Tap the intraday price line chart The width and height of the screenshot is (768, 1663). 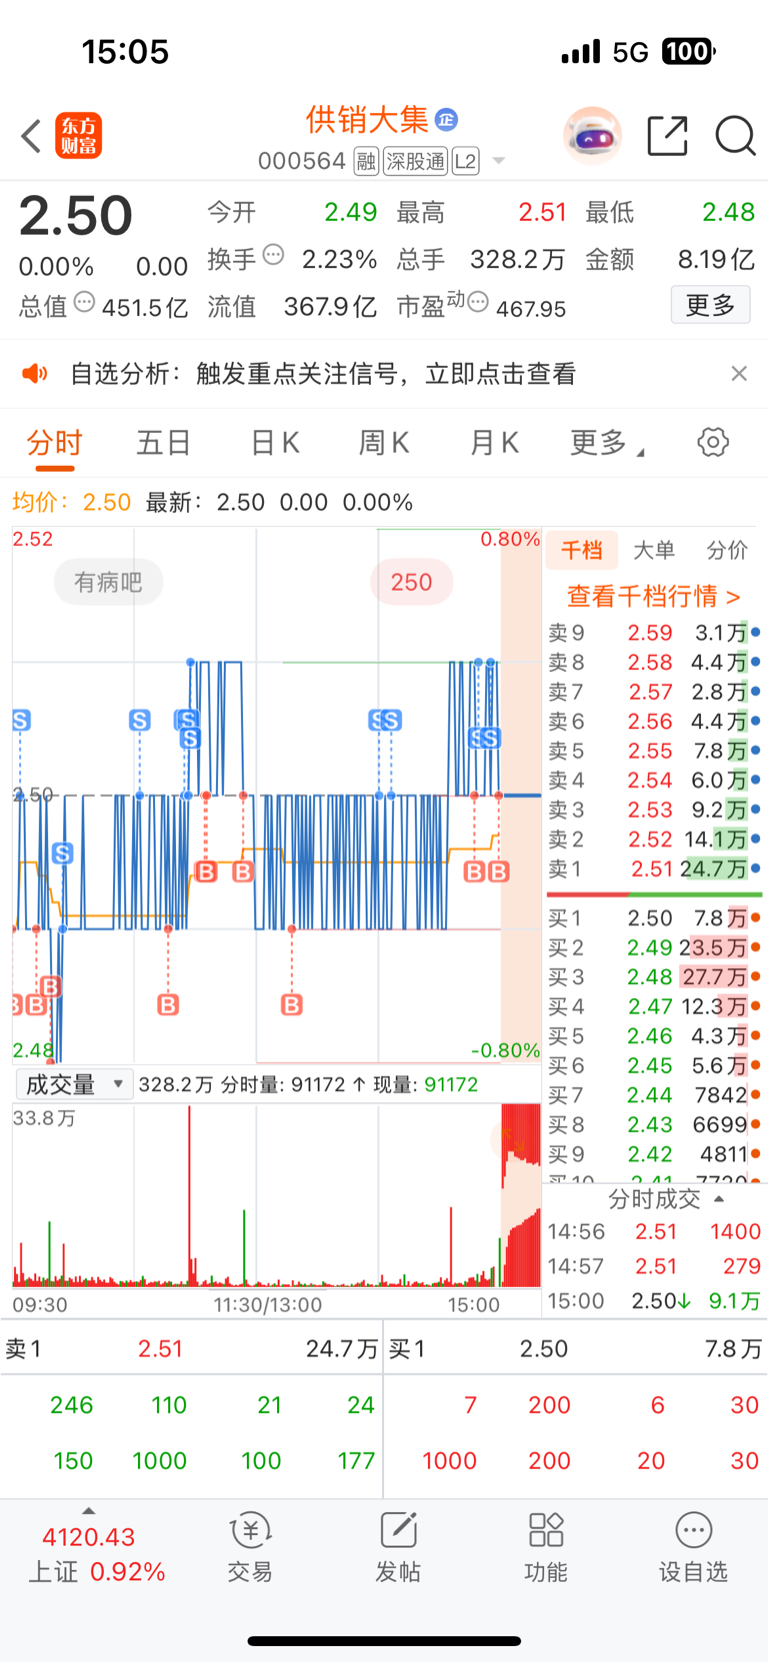click(276, 795)
